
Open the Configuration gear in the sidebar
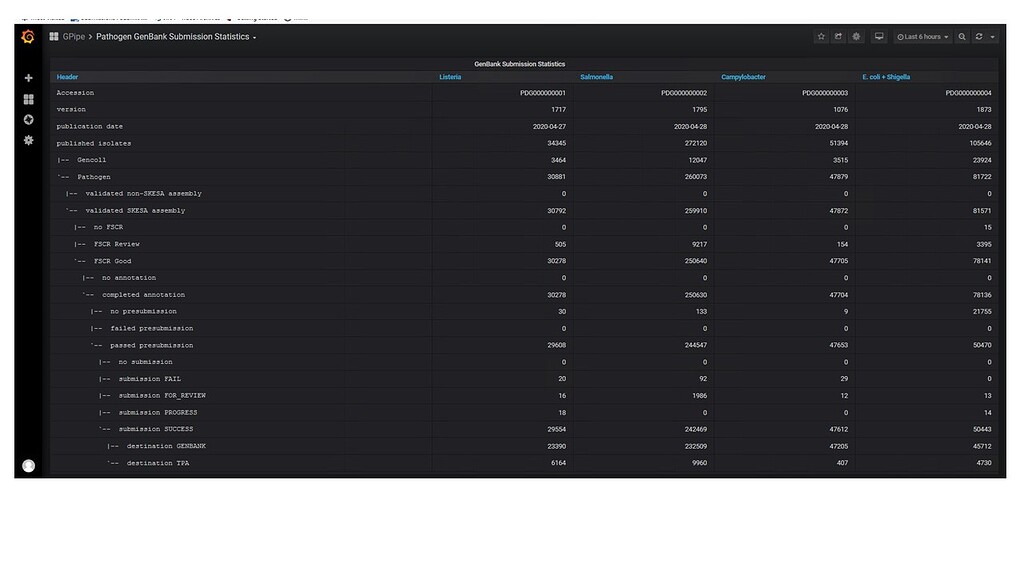(x=28, y=141)
